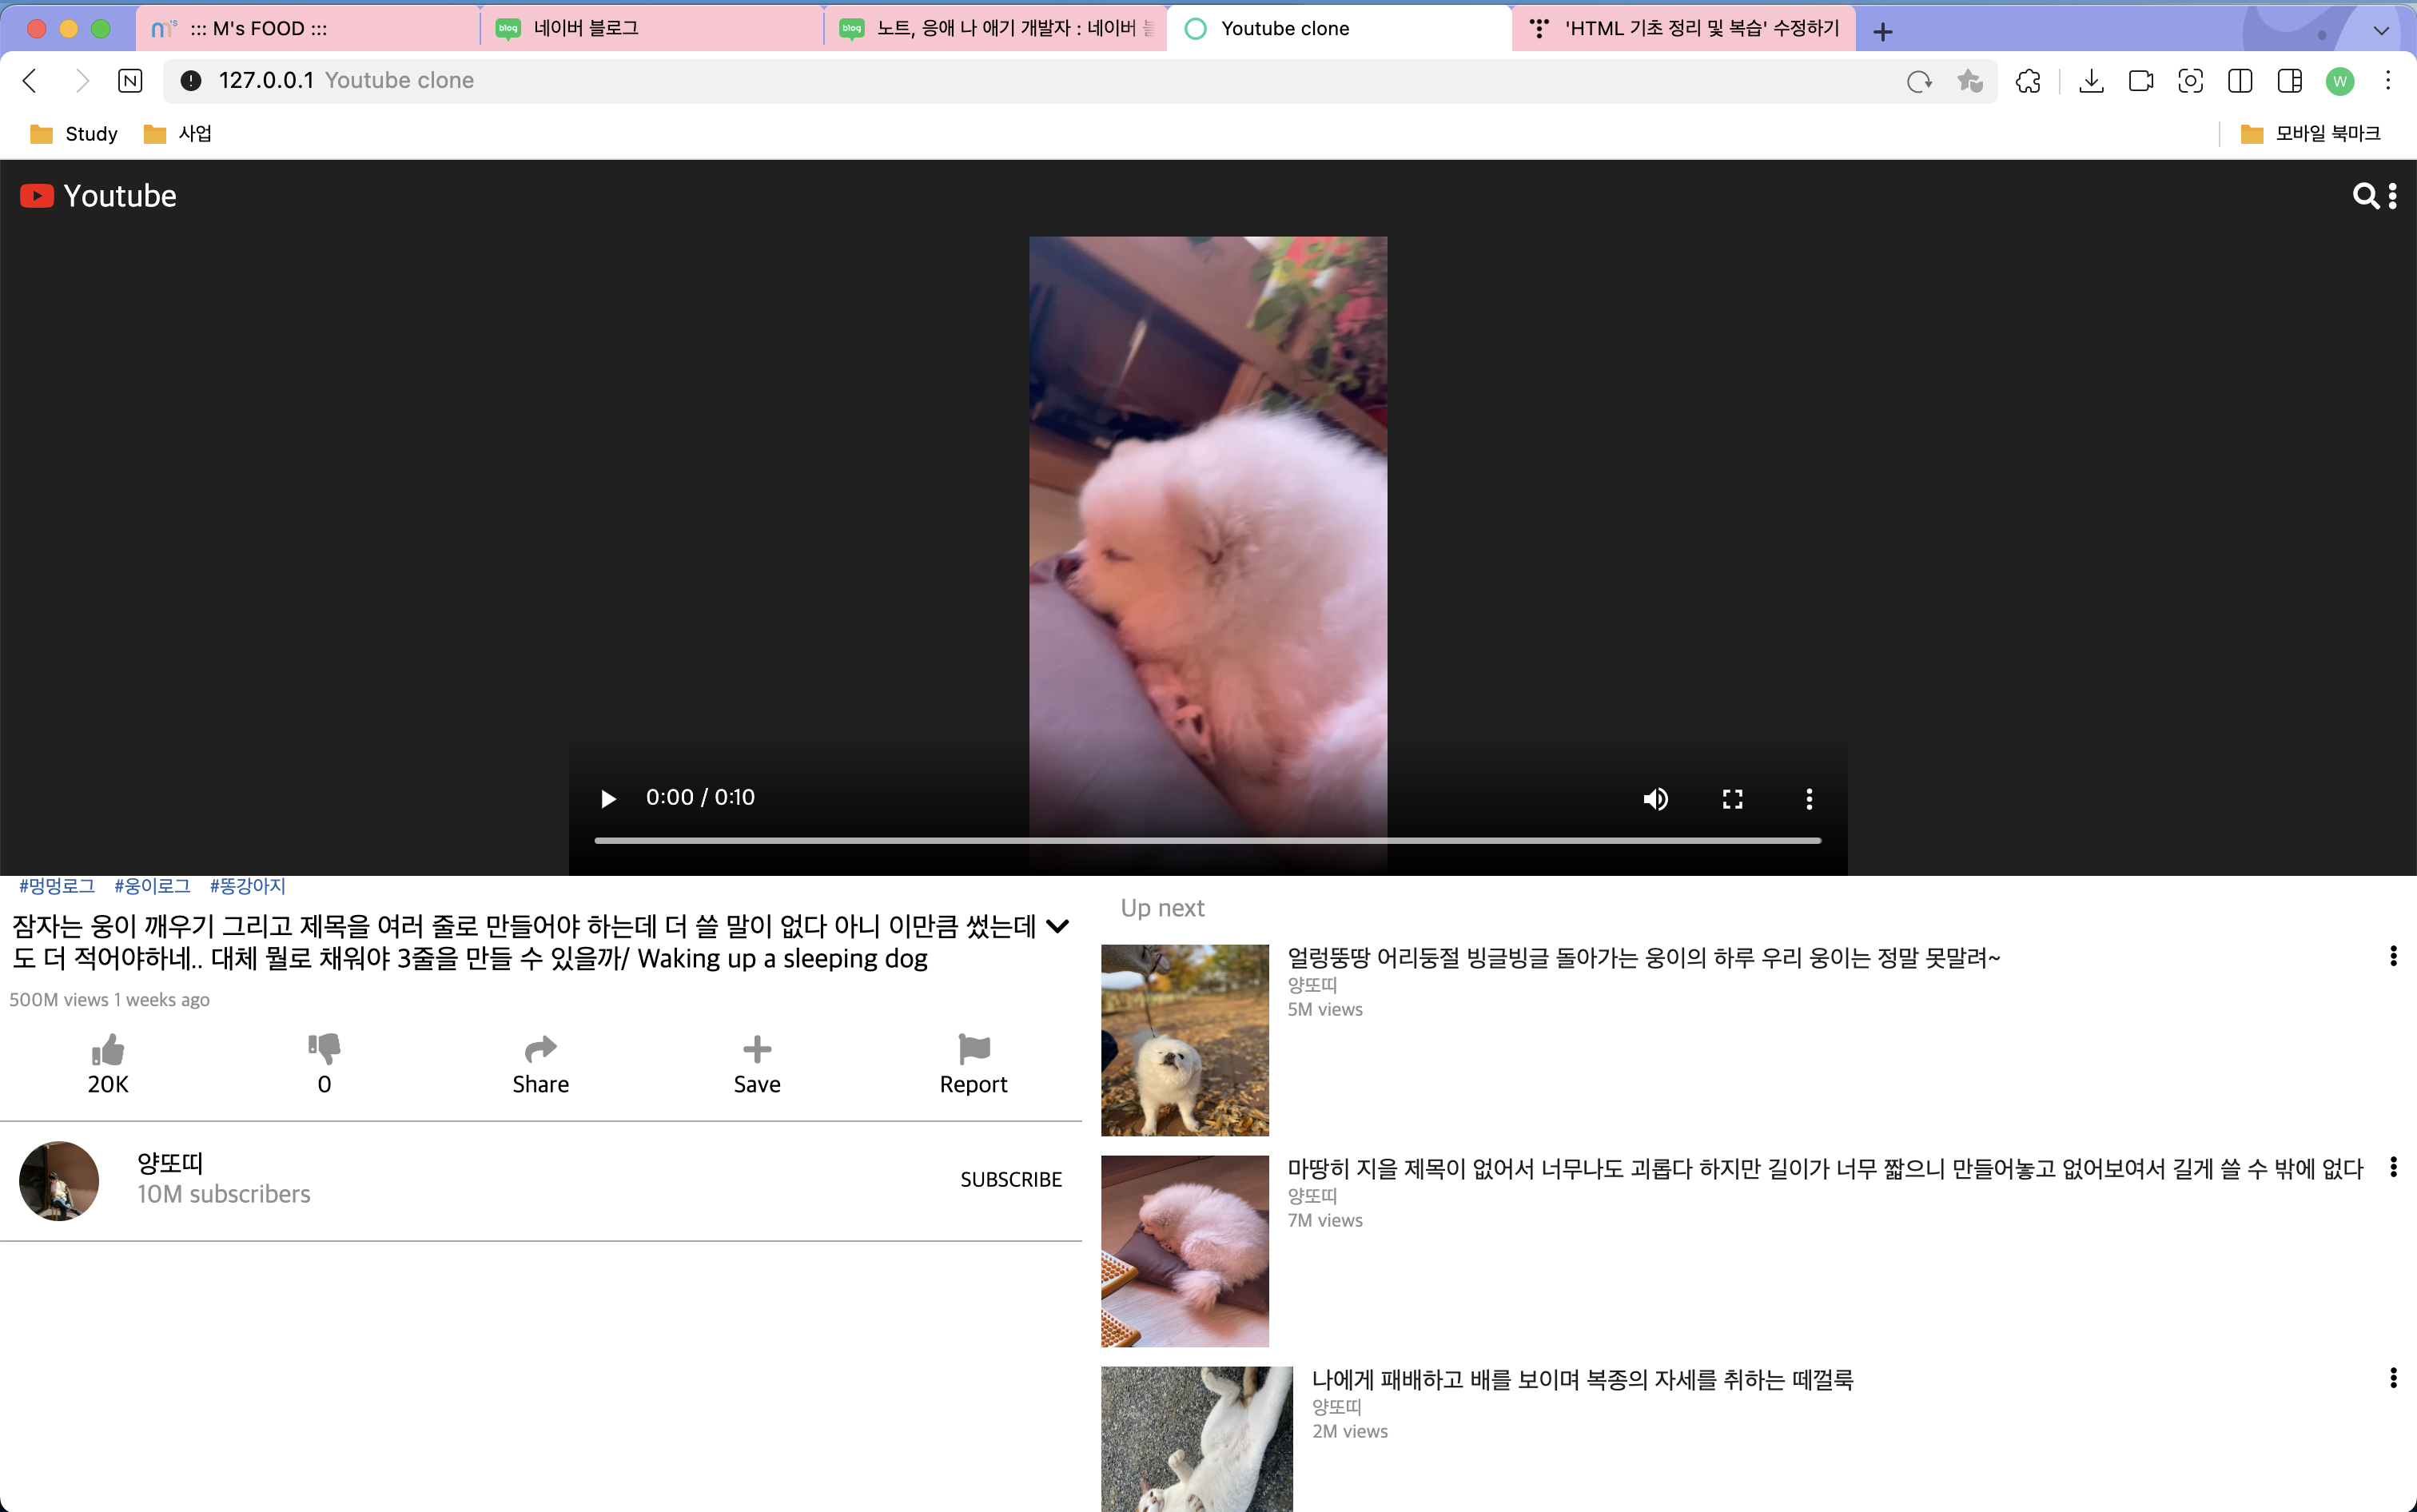Switch to the M's FOOD tab
This screenshot has height=1512, width=2417.
[260, 28]
